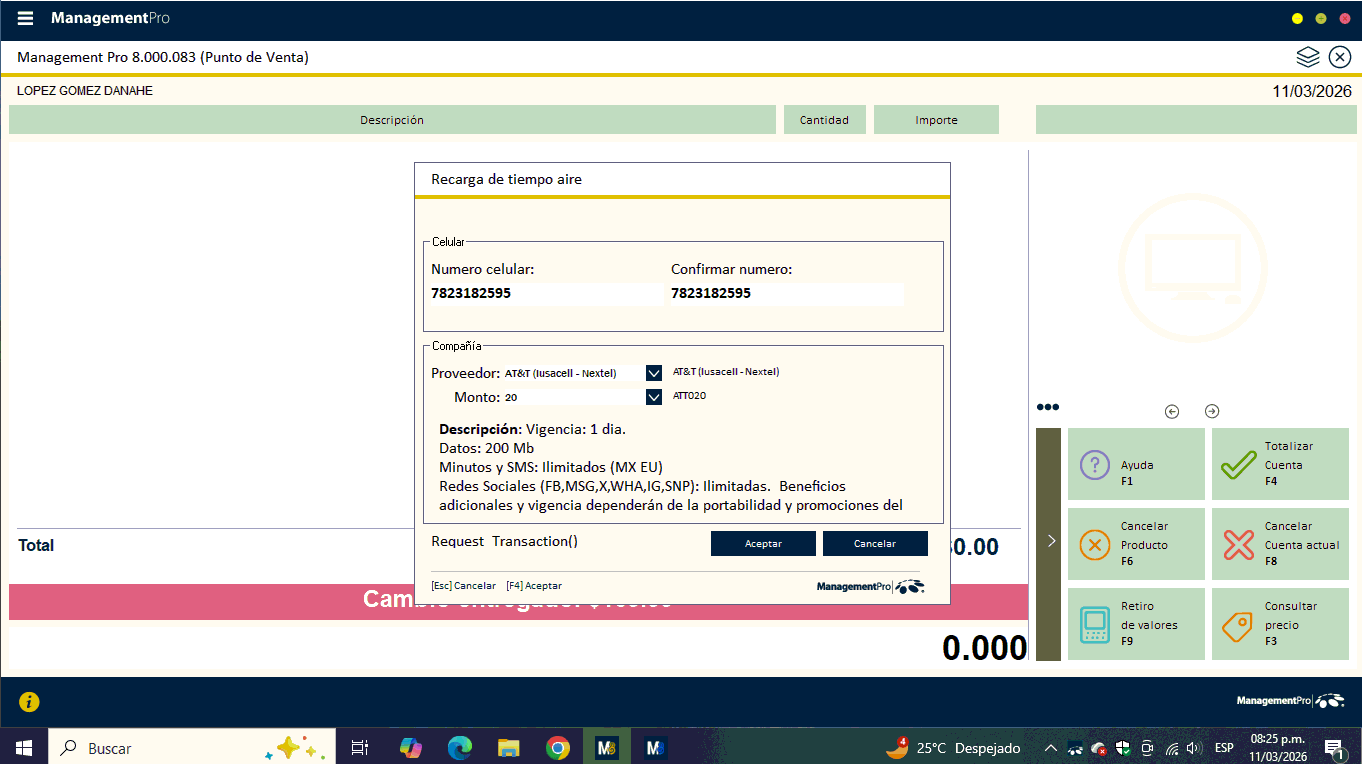Click Consultar precio F3 tag button
The height and width of the screenshot is (764, 1362).
click(x=1280, y=624)
